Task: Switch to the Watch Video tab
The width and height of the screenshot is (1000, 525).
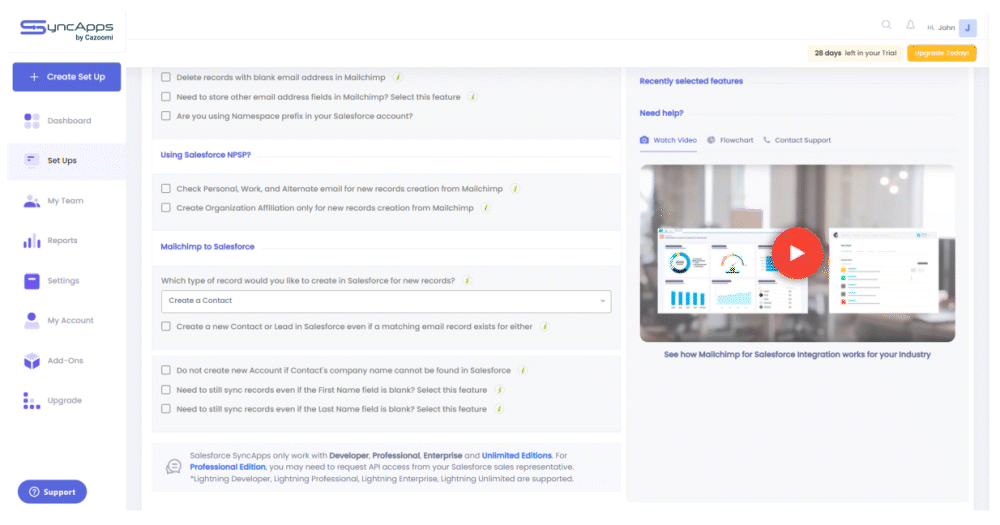Action: point(668,140)
